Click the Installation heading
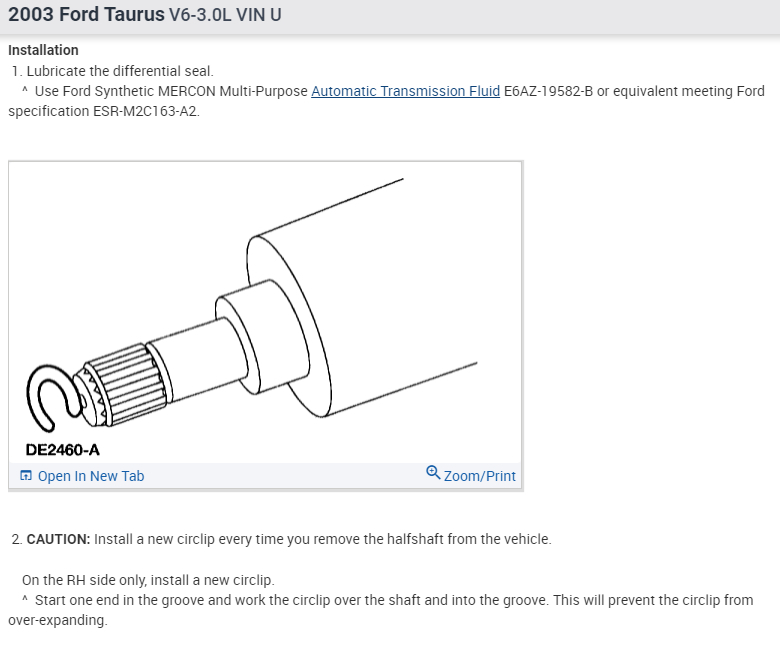Viewport: 780px width, 652px height. (43, 50)
